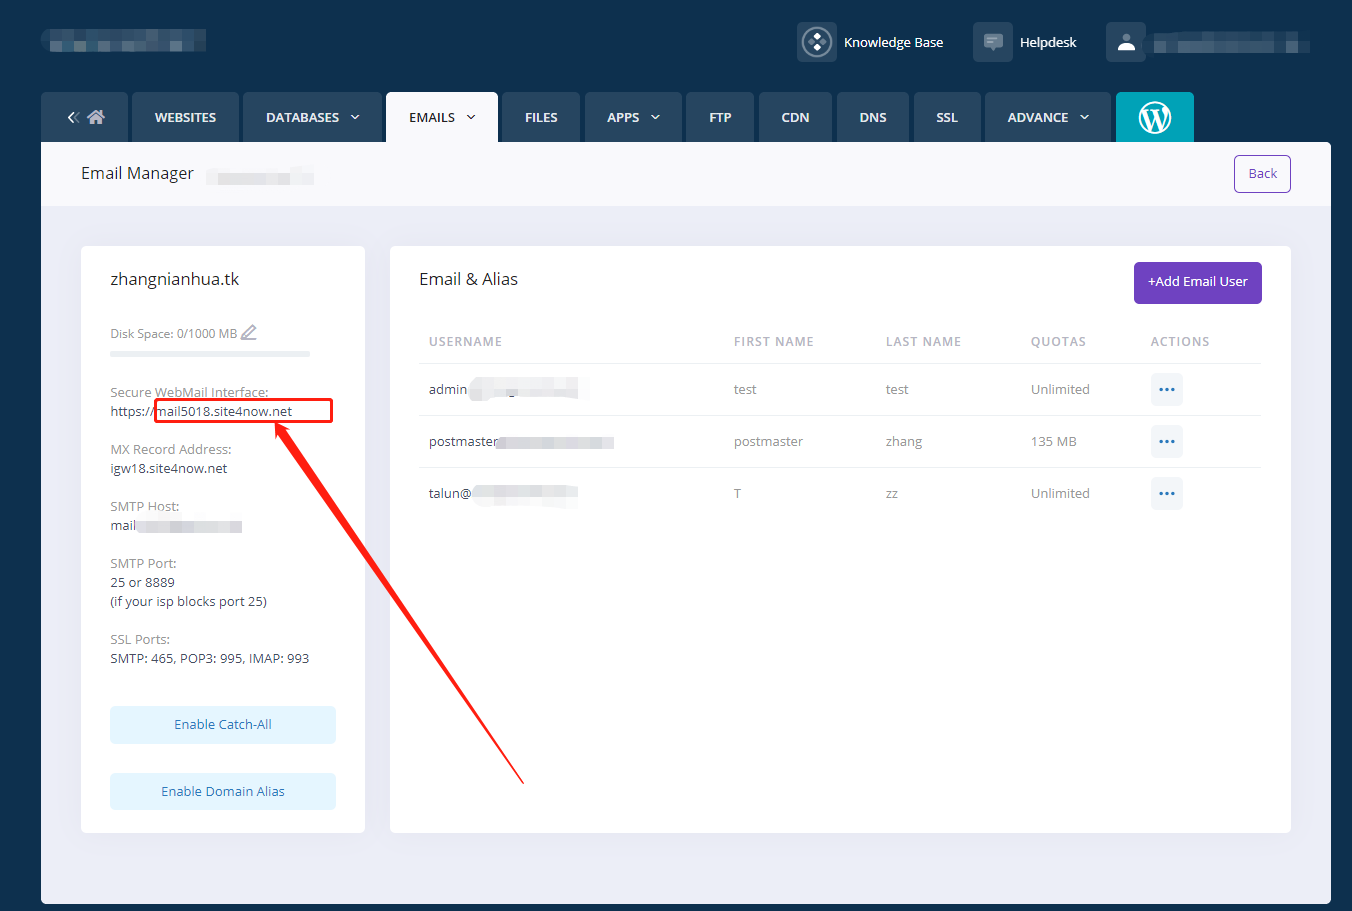Screen dimensions: 1352x911
Task: Open actions menu for postmaster user
Action: click(1166, 441)
